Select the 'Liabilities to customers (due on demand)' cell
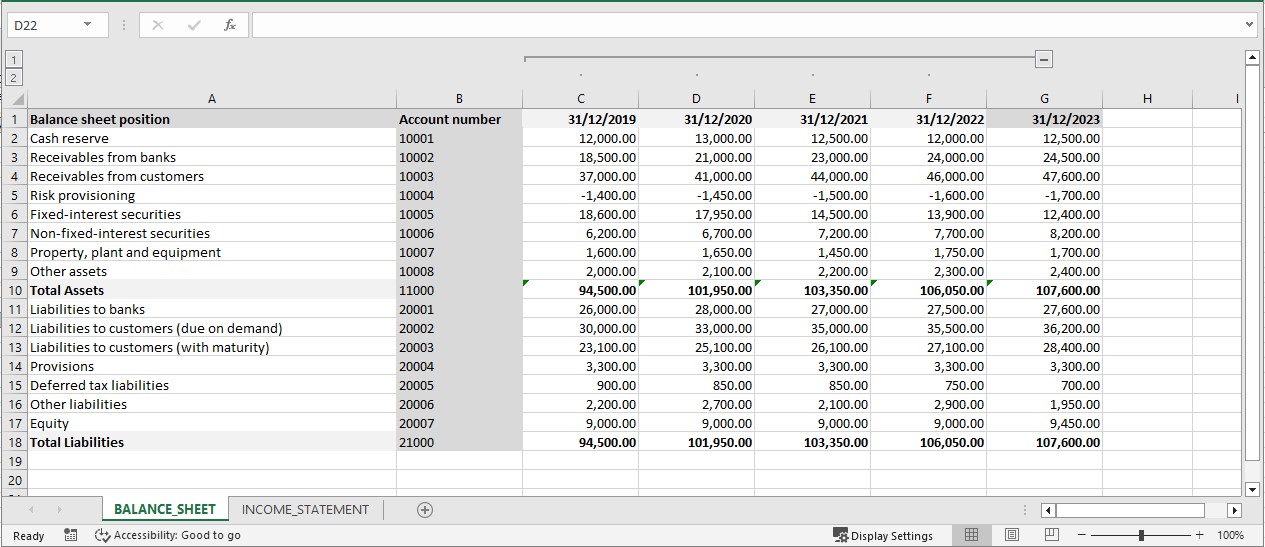 212,328
